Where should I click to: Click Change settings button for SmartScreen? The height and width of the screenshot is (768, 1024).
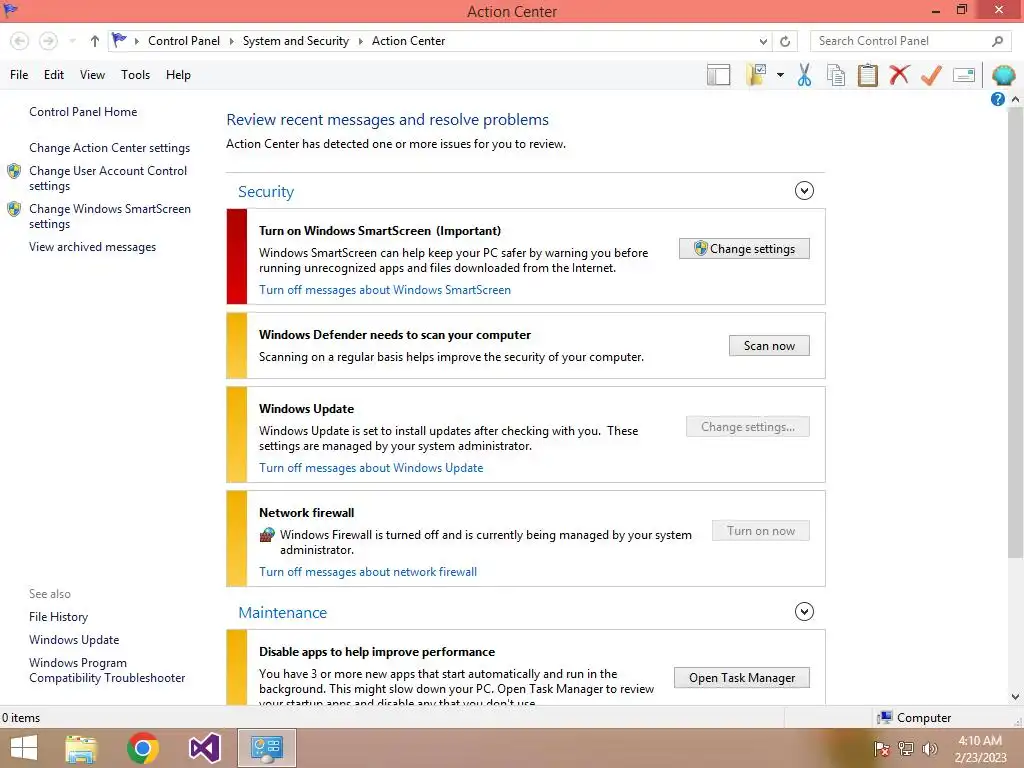[744, 249]
